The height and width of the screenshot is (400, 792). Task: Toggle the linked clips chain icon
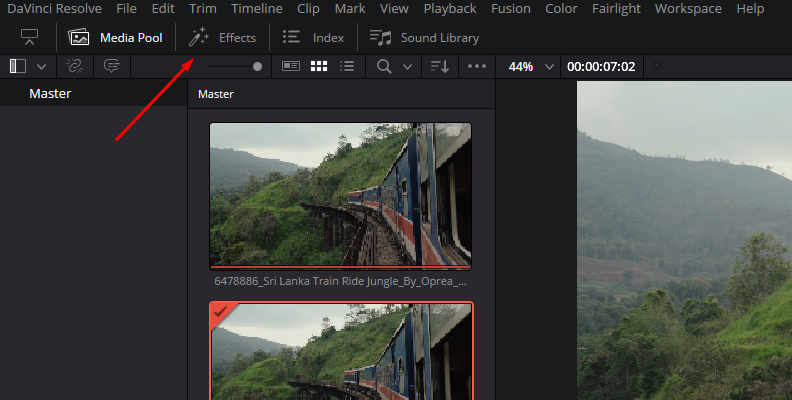[x=74, y=66]
